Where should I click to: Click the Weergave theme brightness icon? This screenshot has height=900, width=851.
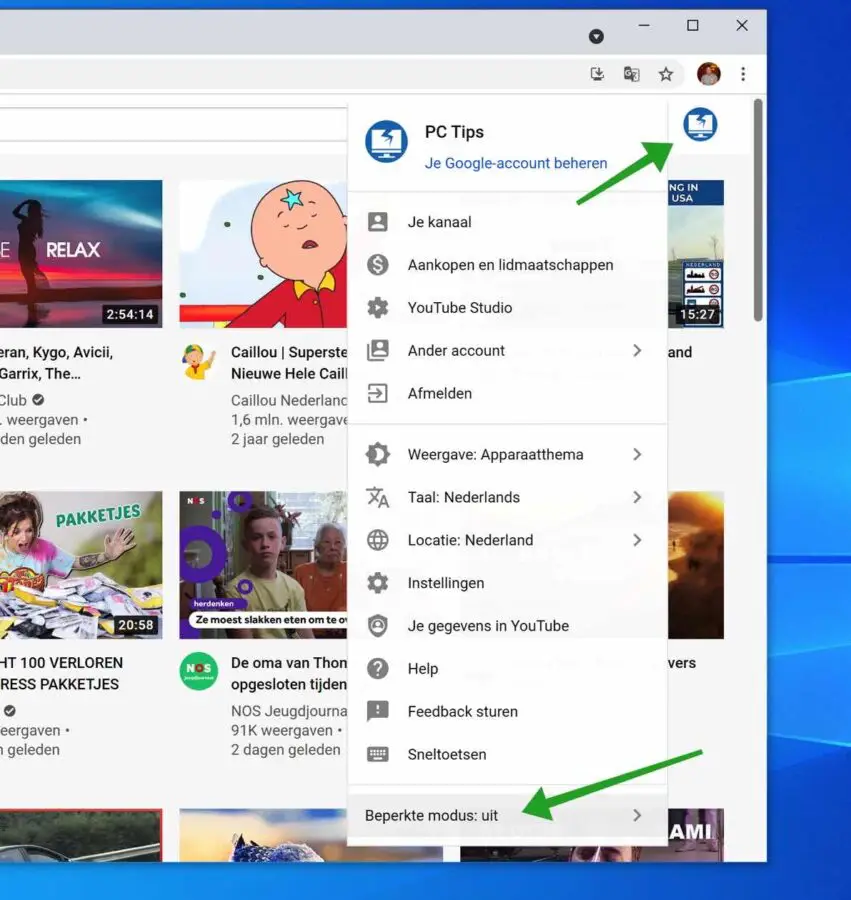coord(378,454)
